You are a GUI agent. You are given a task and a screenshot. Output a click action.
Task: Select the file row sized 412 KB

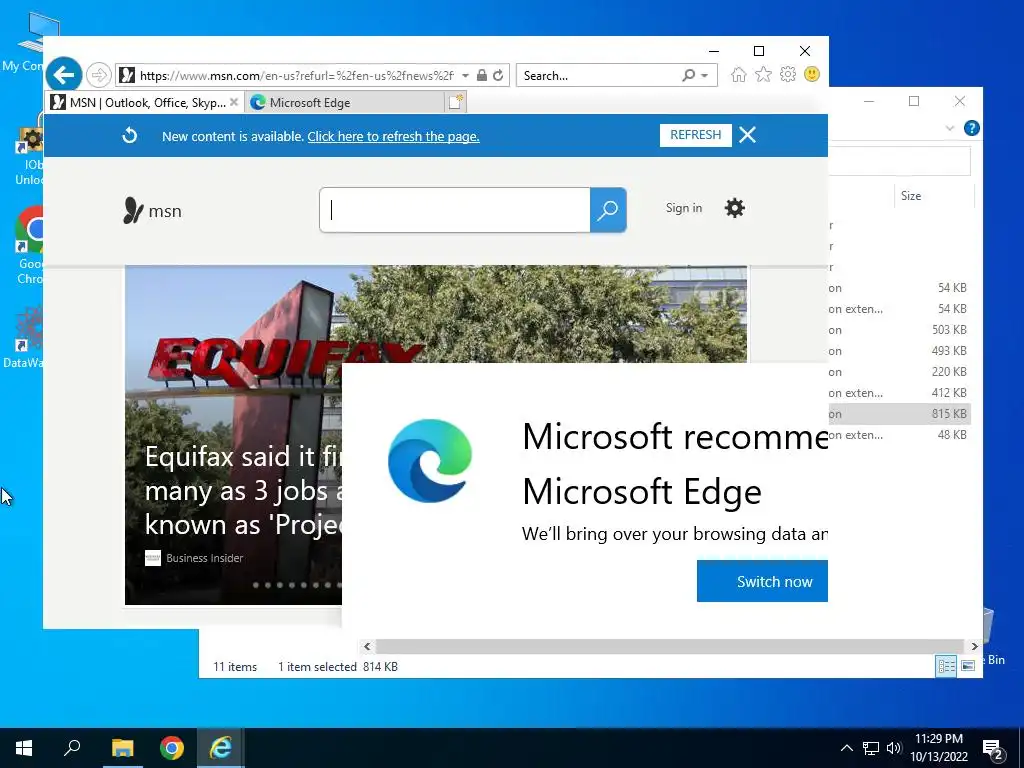click(x=900, y=392)
